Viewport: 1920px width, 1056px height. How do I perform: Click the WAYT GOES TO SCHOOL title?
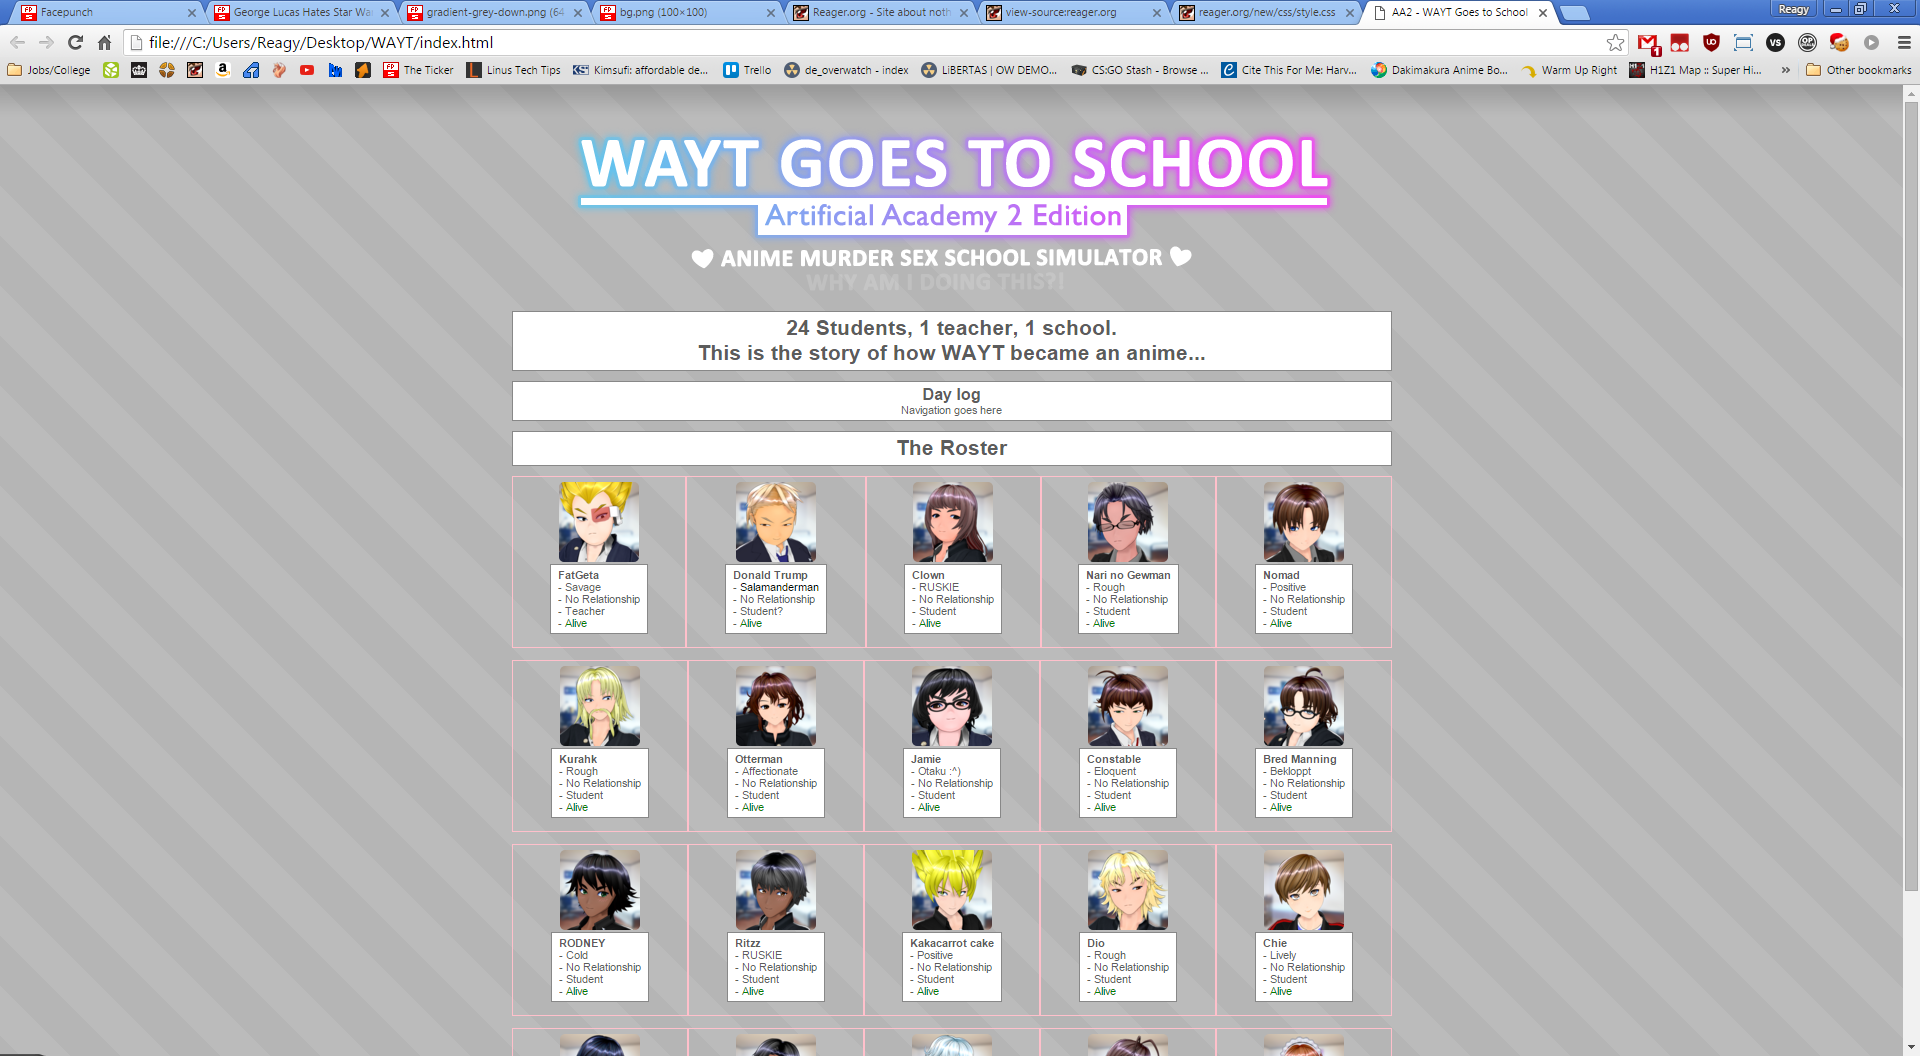(954, 164)
